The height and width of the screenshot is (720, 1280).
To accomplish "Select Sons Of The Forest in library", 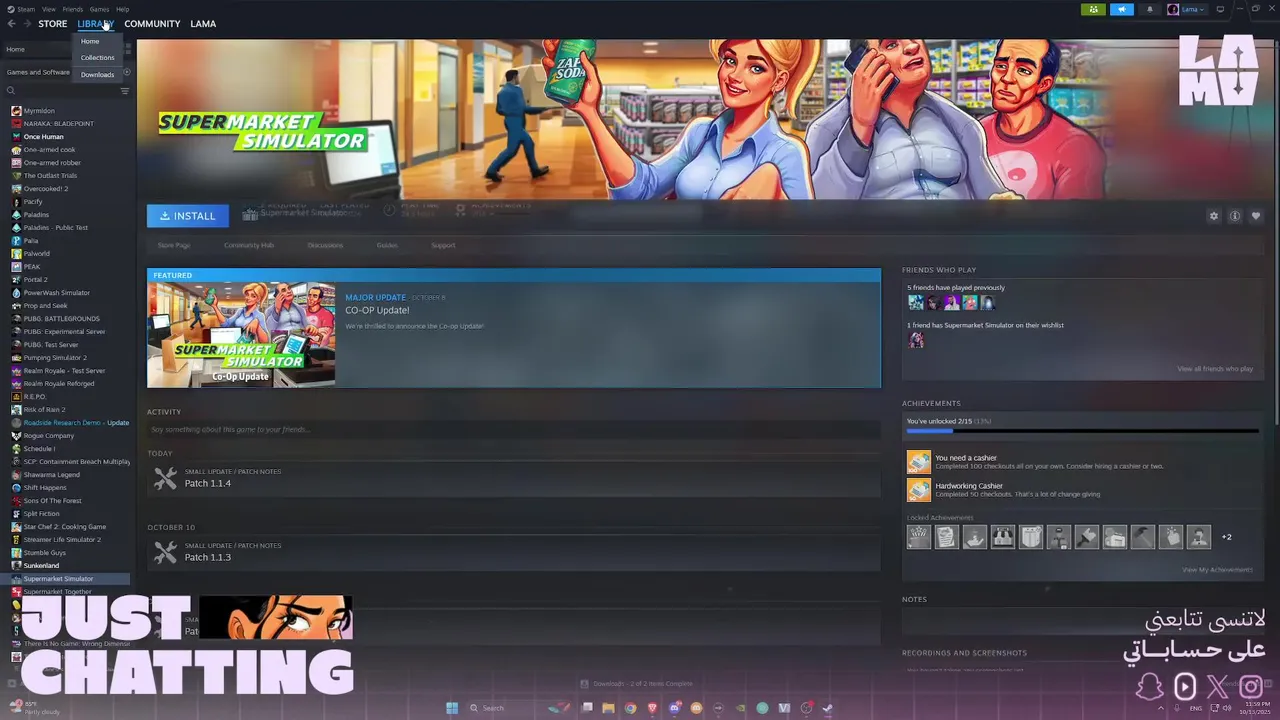I will pyautogui.click(x=52, y=501).
